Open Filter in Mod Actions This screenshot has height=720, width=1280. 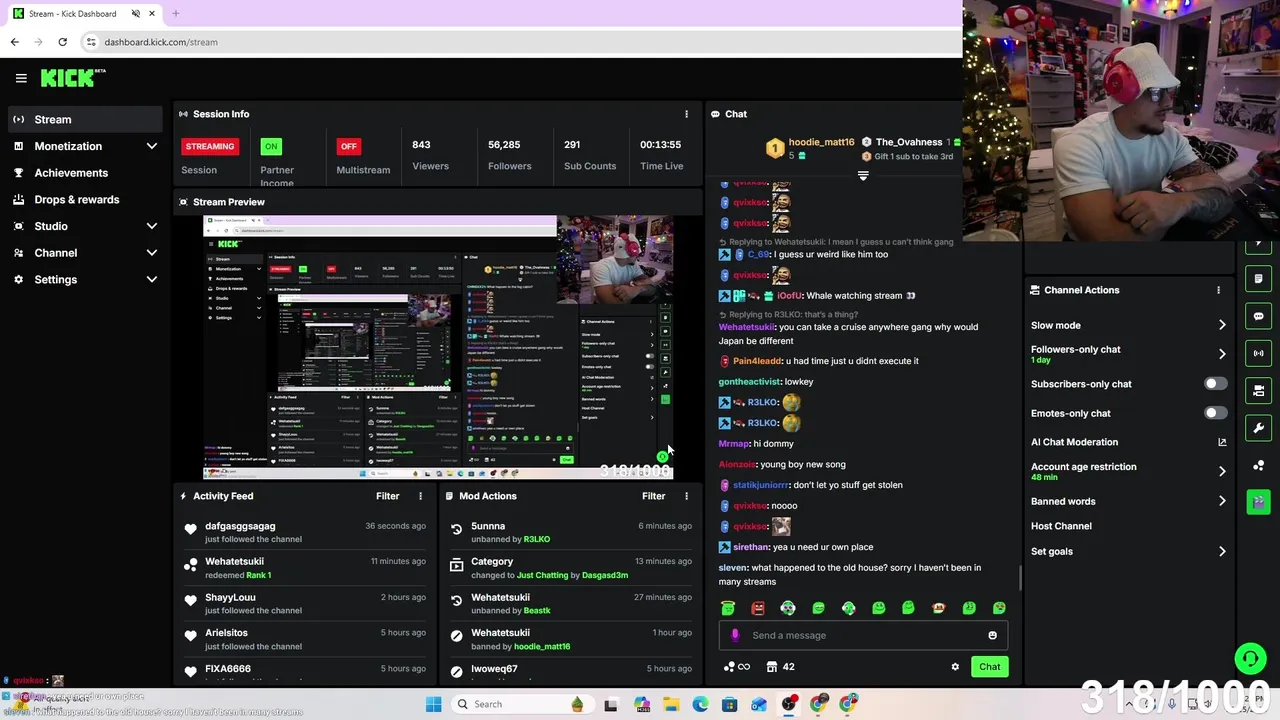point(653,496)
